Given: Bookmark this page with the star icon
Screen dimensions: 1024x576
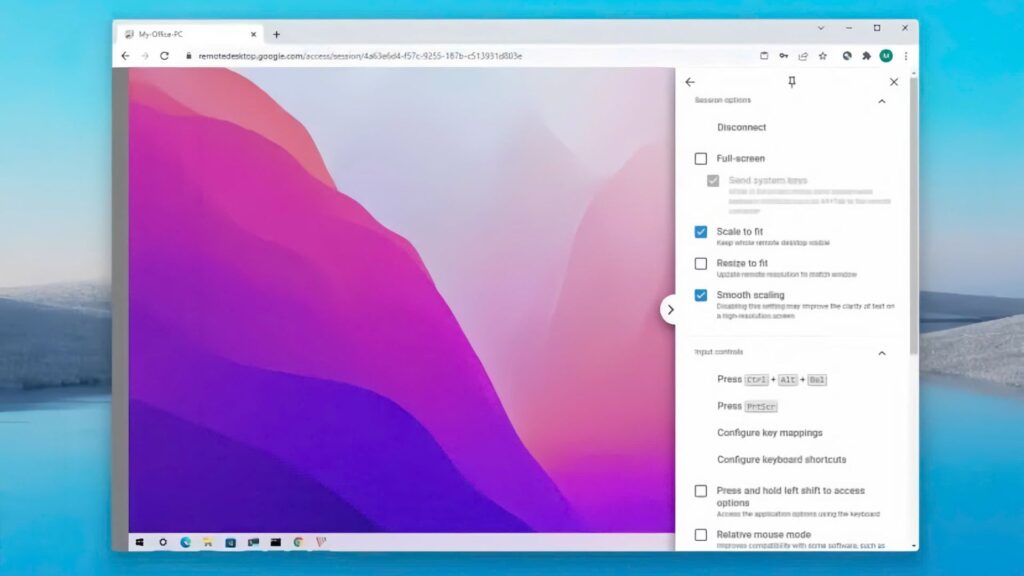Looking at the screenshot, I should [x=823, y=56].
